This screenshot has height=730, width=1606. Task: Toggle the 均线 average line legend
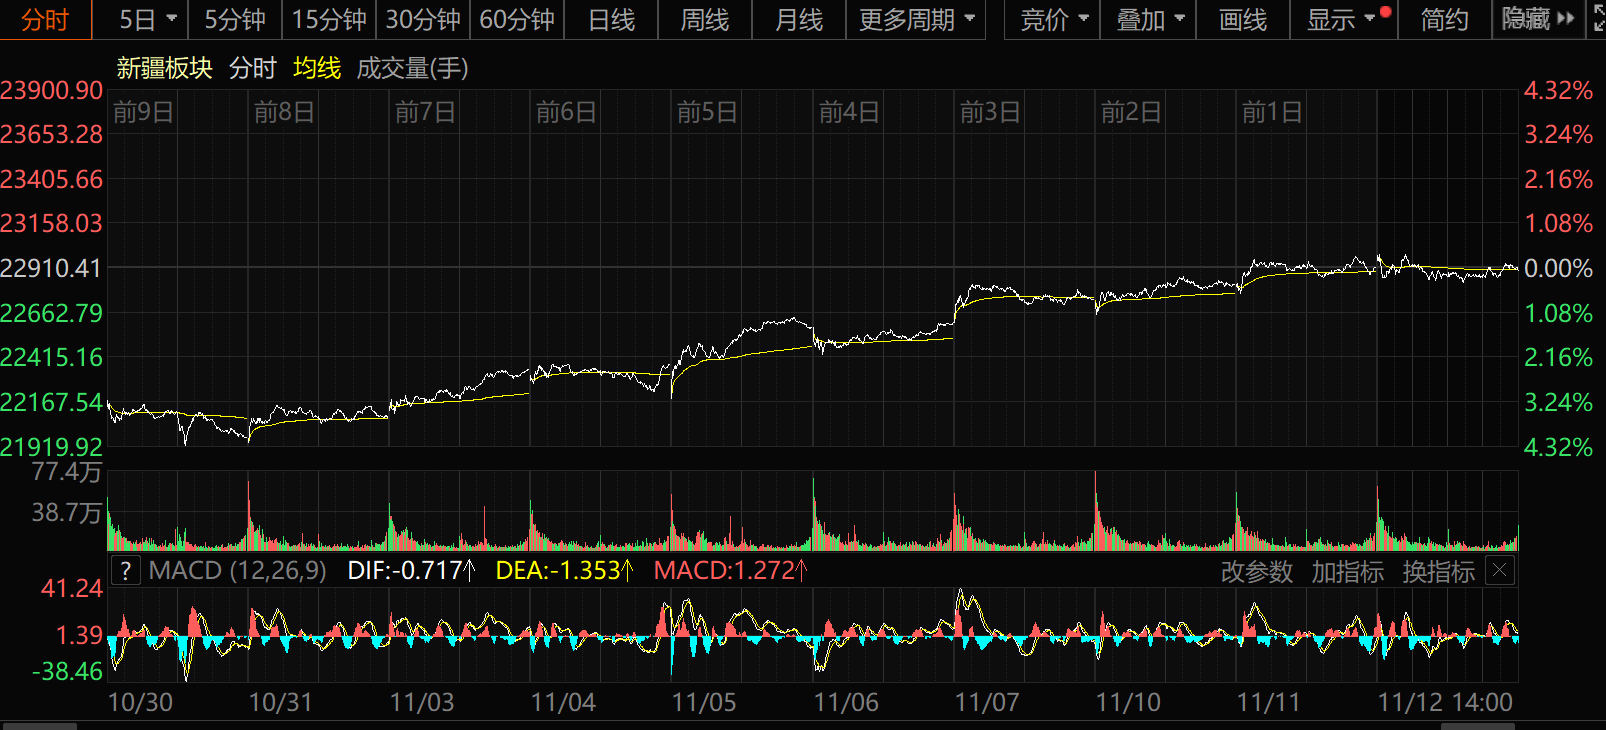click(317, 68)
